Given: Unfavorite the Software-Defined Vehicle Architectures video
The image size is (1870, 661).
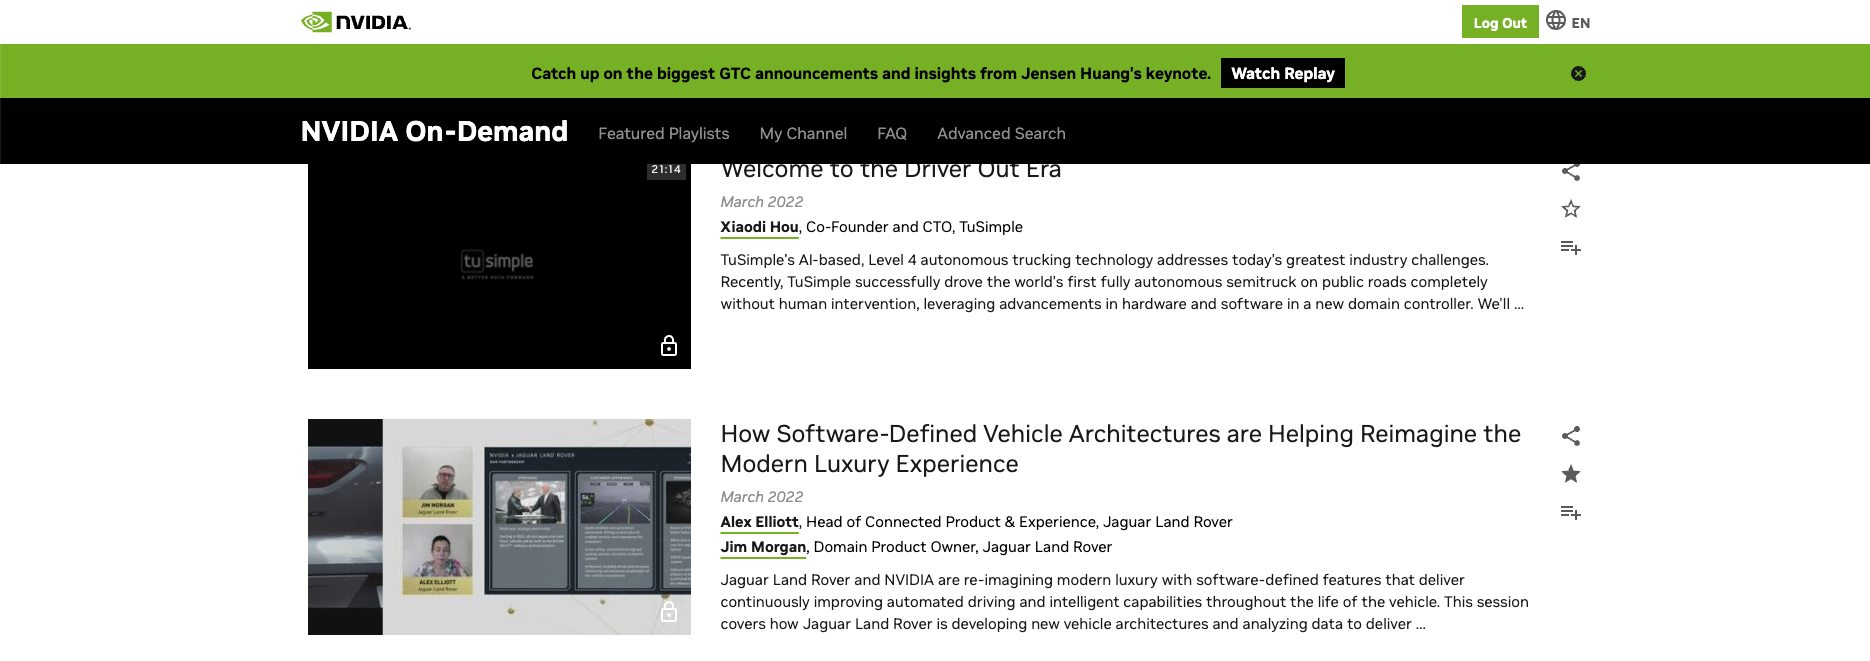Looking at the screenshot, I should 1571,474.
